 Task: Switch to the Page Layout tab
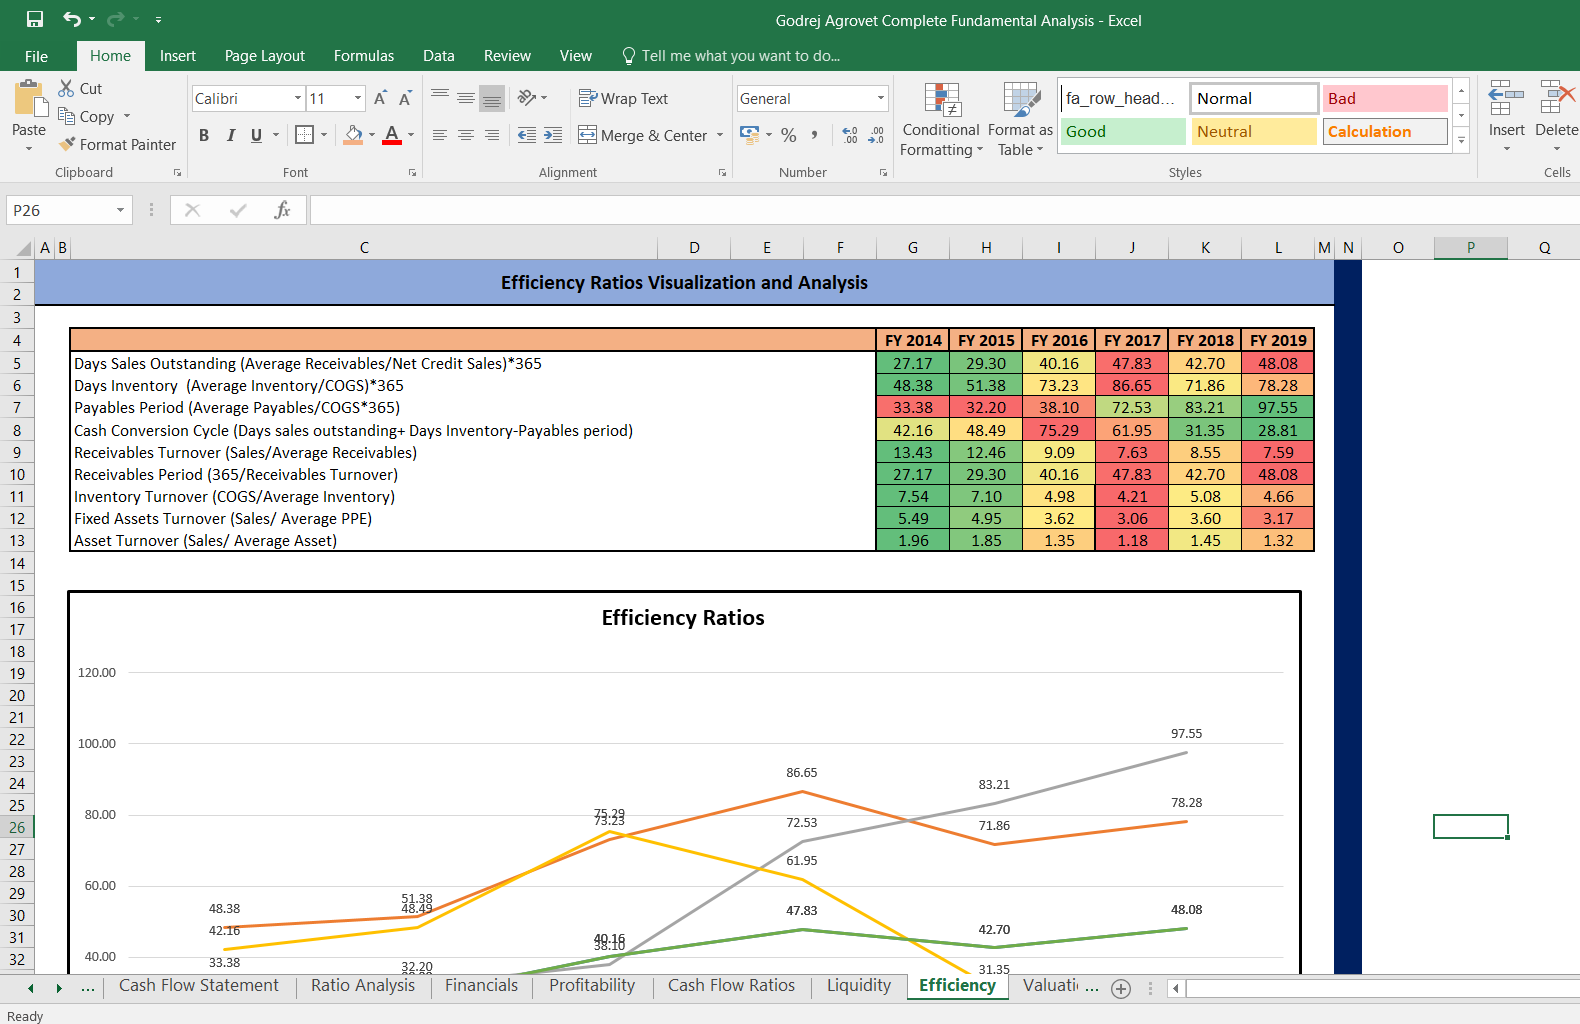point(265,56)
